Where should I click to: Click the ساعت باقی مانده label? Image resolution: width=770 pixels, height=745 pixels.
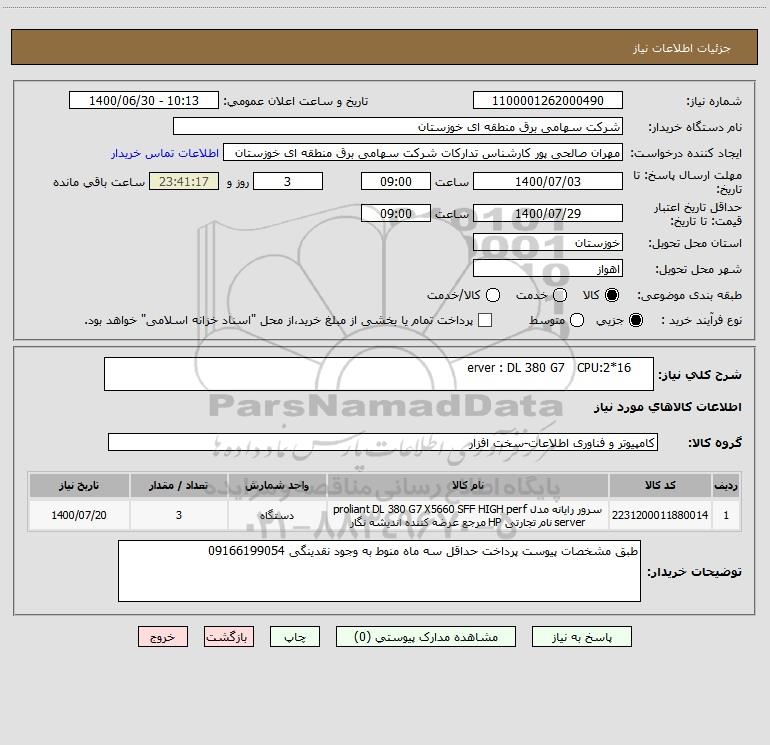coord(99,182)
